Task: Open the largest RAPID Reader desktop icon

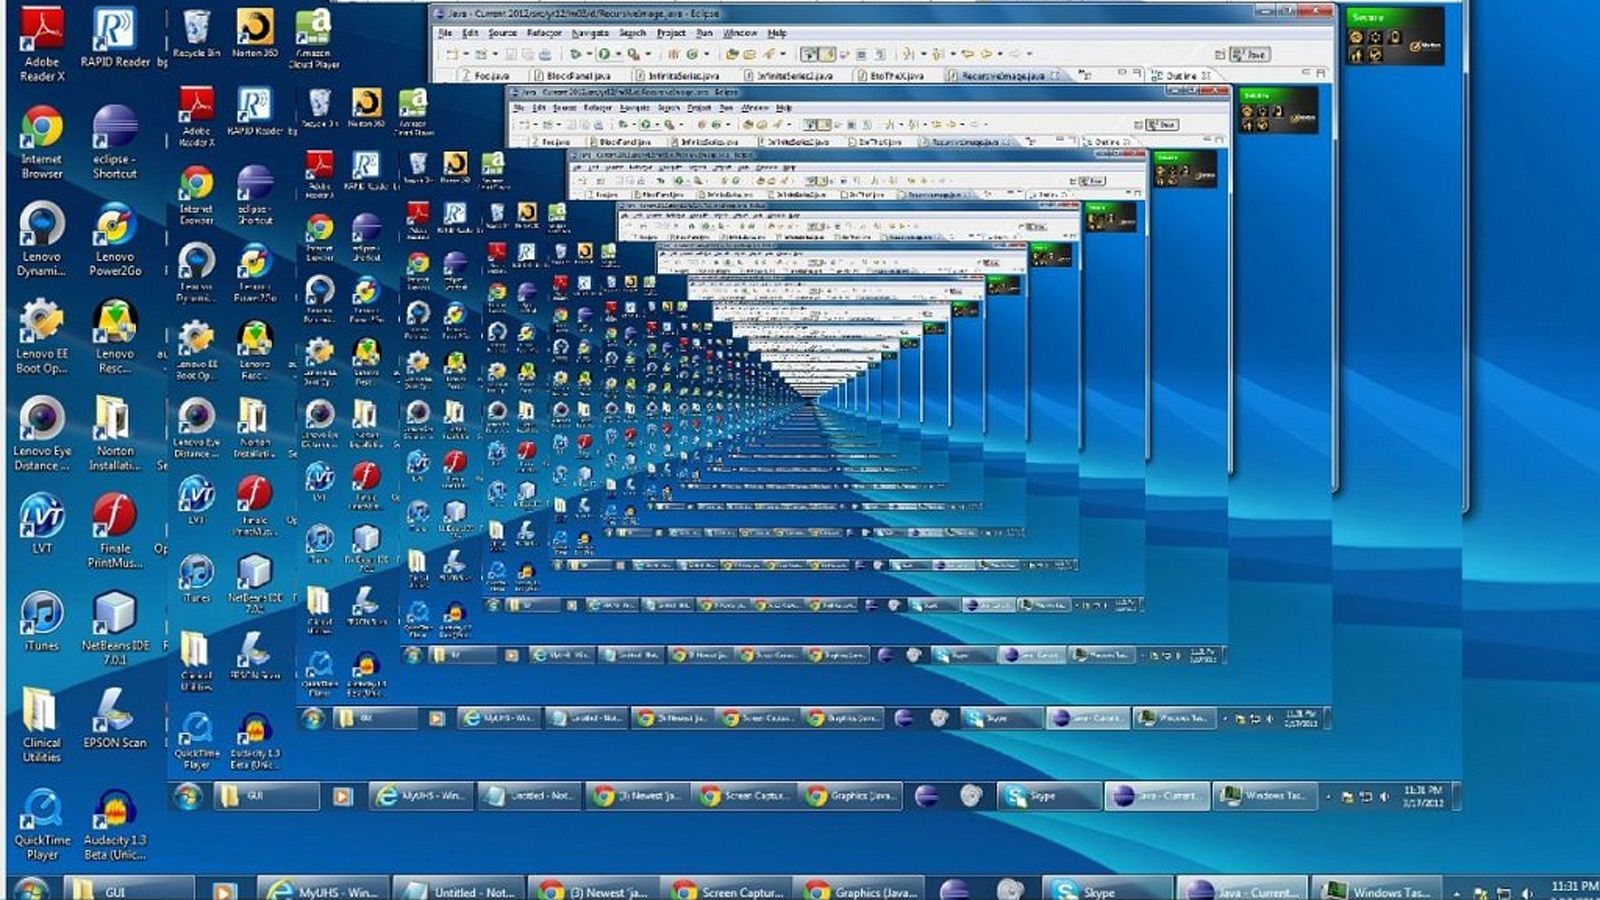Action: [x=114, y=30]
